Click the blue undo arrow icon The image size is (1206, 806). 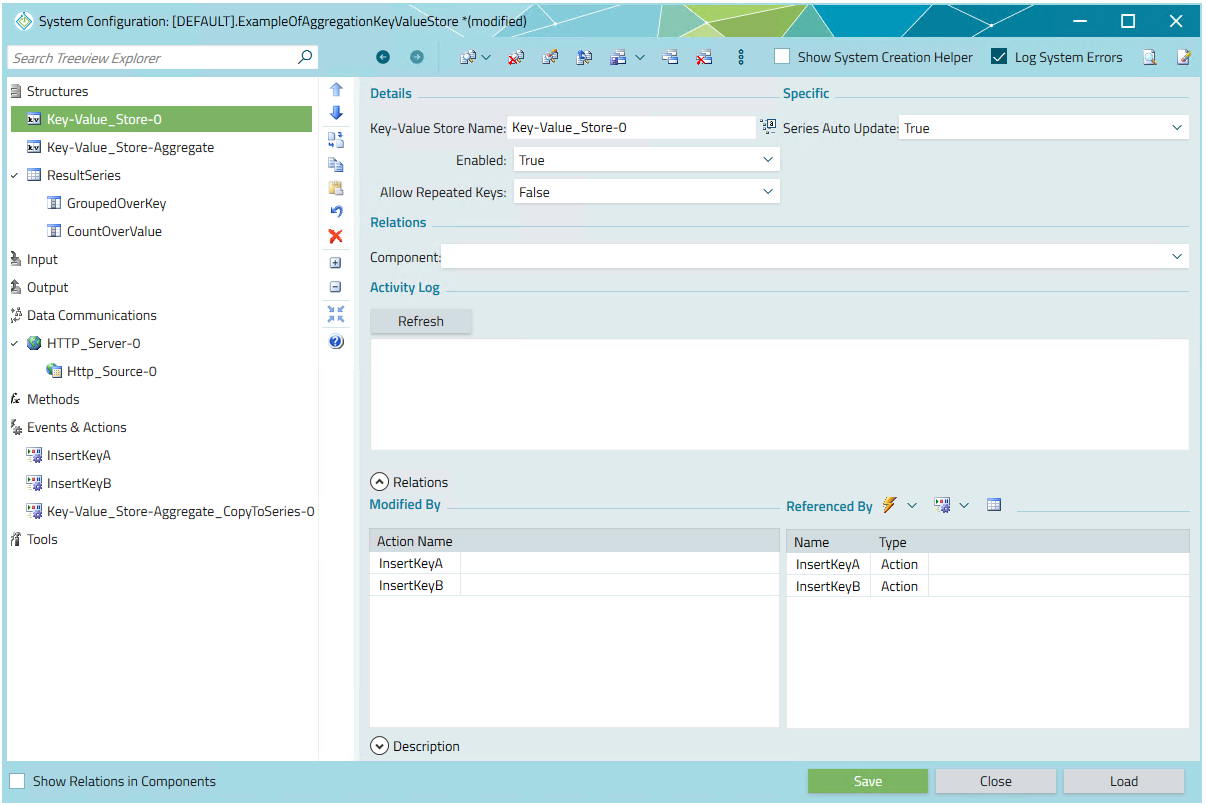pyautogui.click(x=336, y=211)
